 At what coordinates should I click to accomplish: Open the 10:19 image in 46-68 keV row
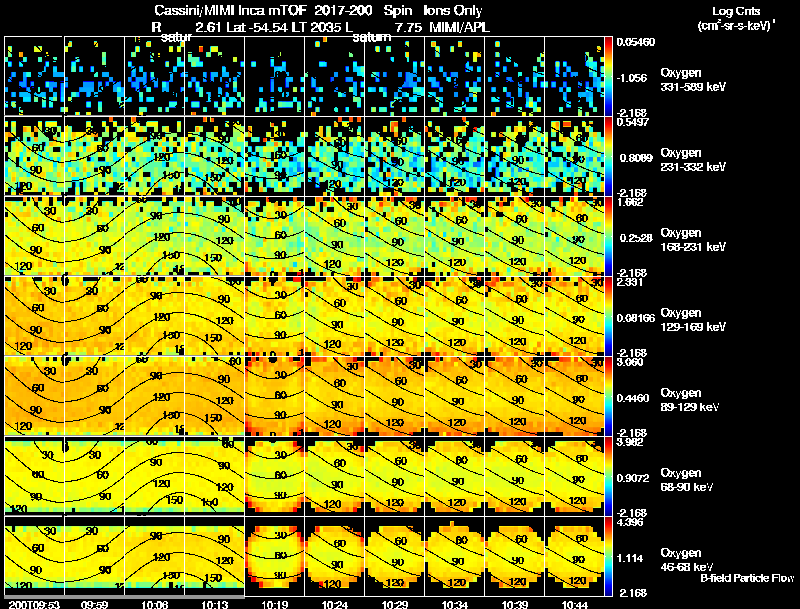pyautogui.click(x=274, y=556)
